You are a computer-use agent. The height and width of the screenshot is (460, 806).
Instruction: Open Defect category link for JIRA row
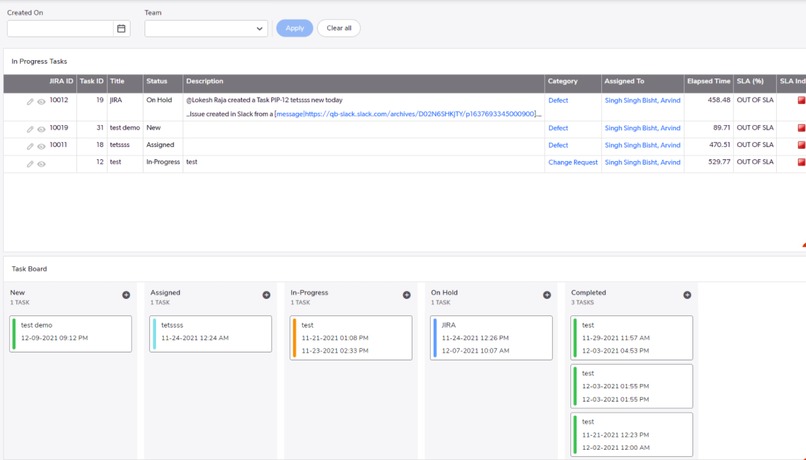[x=558, y=100]
